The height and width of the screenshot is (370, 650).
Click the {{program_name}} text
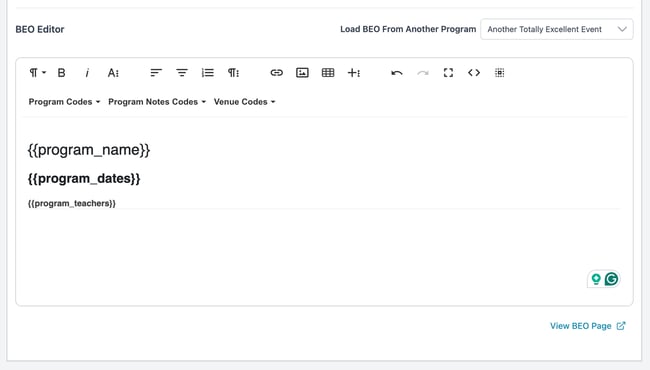pos(89,150)
